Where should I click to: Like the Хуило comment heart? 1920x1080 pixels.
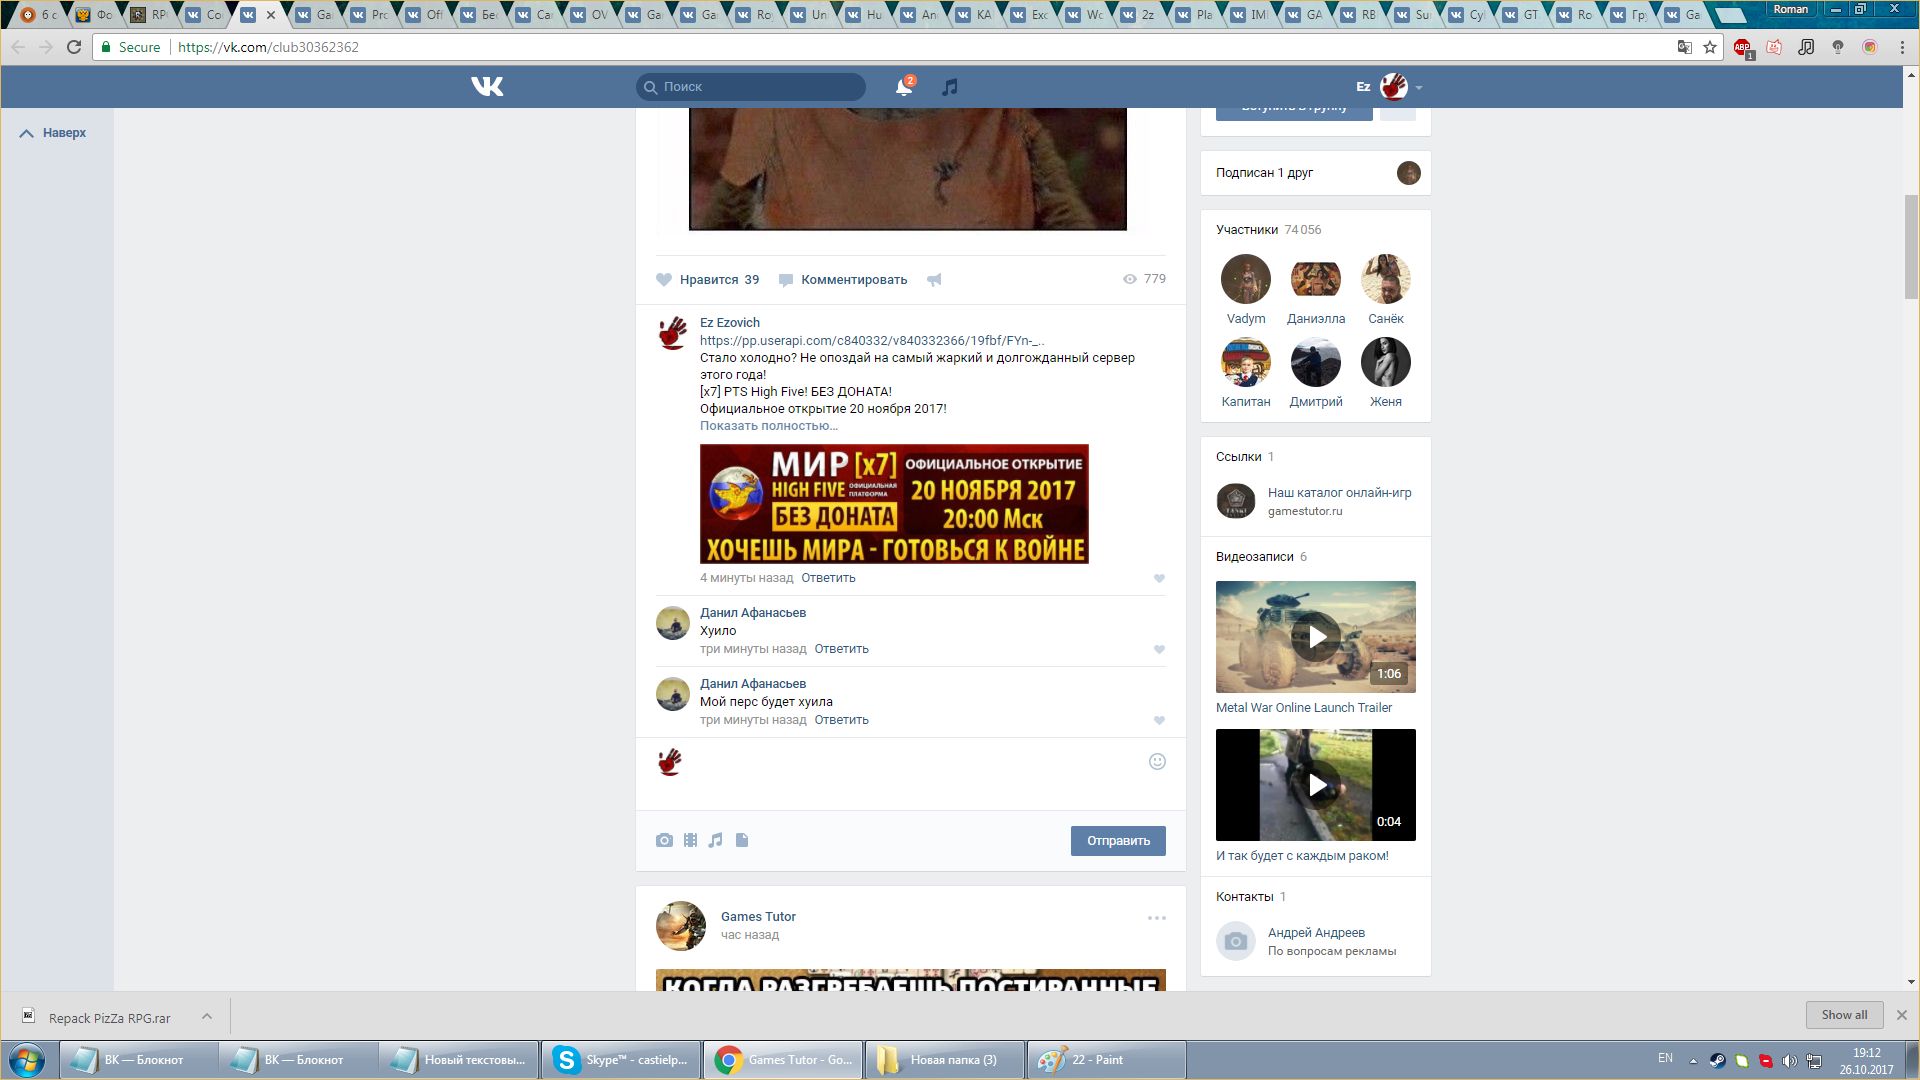pyautogui.click(x=1159, y=650)
